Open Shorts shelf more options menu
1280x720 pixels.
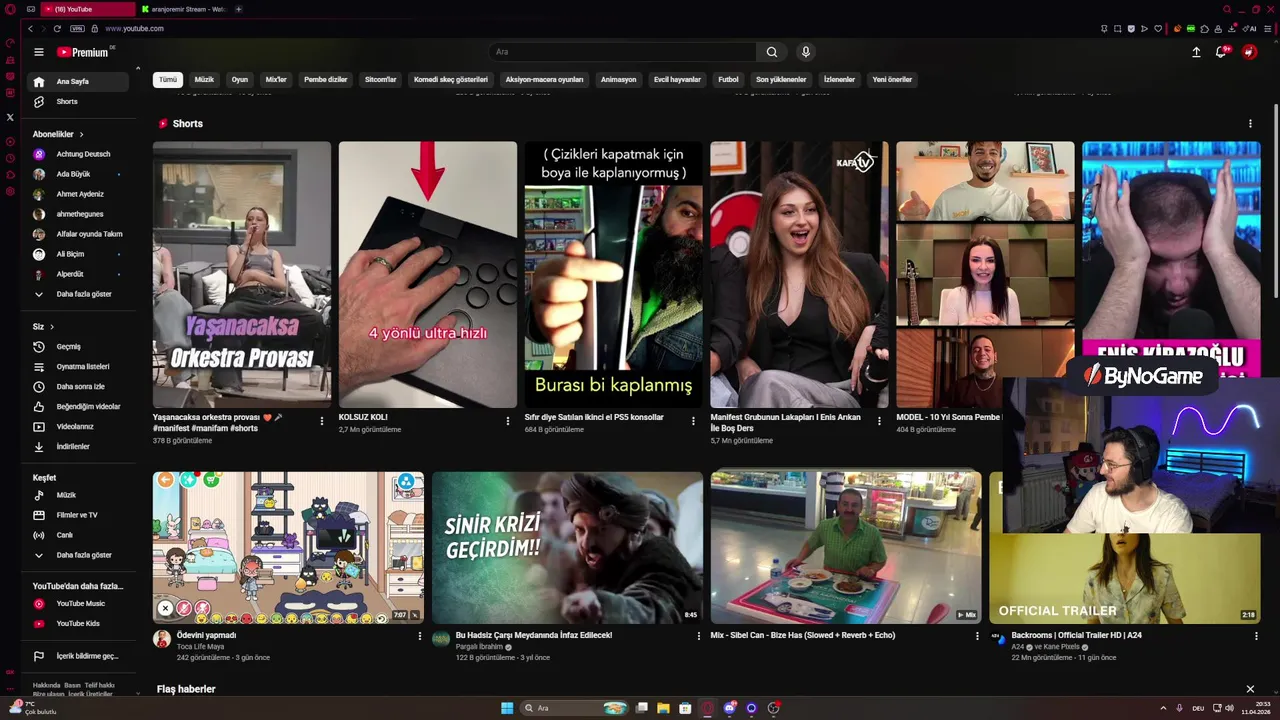click(1250, 124)
